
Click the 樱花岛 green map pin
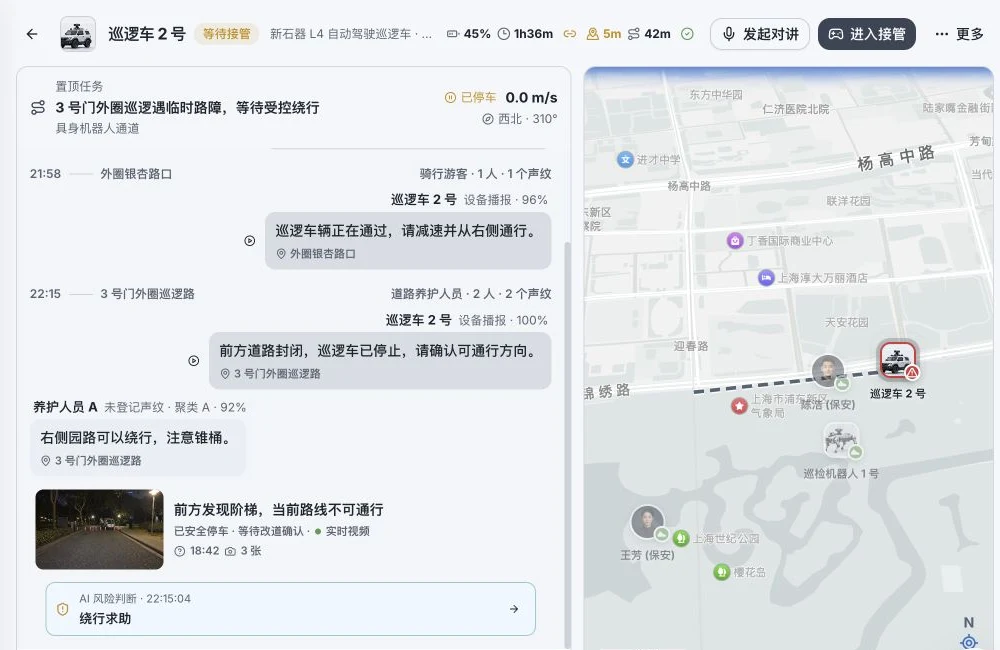pyautogui.click(x=721, y=572)
